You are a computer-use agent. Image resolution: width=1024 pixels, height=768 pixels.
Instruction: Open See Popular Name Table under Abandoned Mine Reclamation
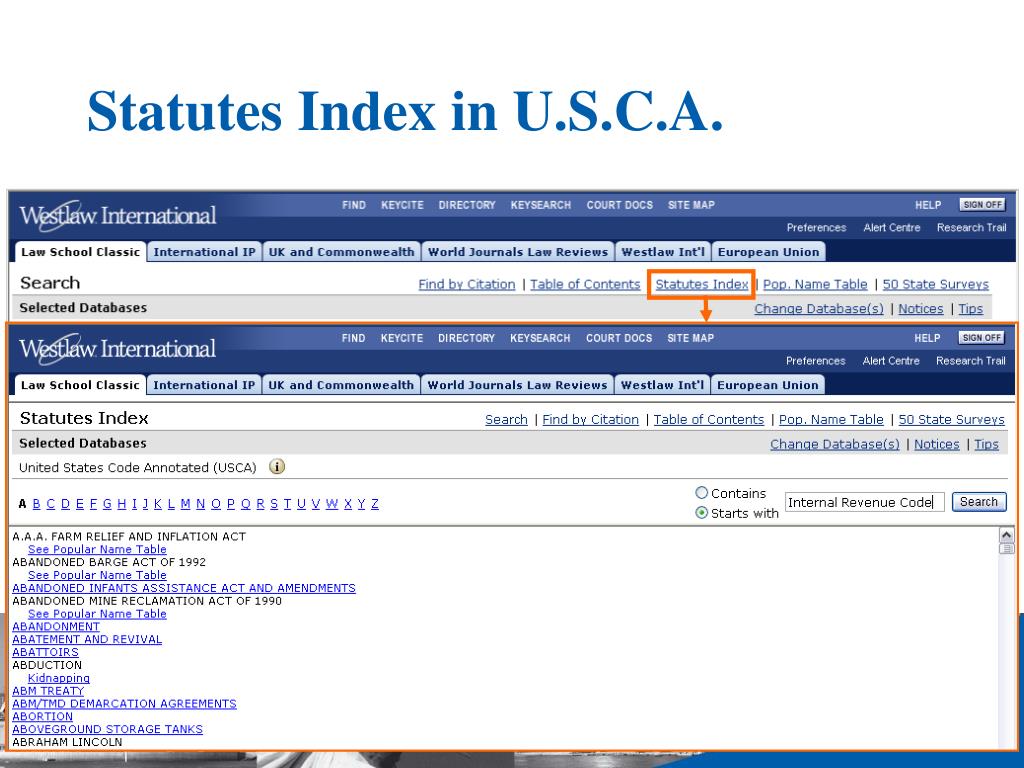[x=97, y=613]
